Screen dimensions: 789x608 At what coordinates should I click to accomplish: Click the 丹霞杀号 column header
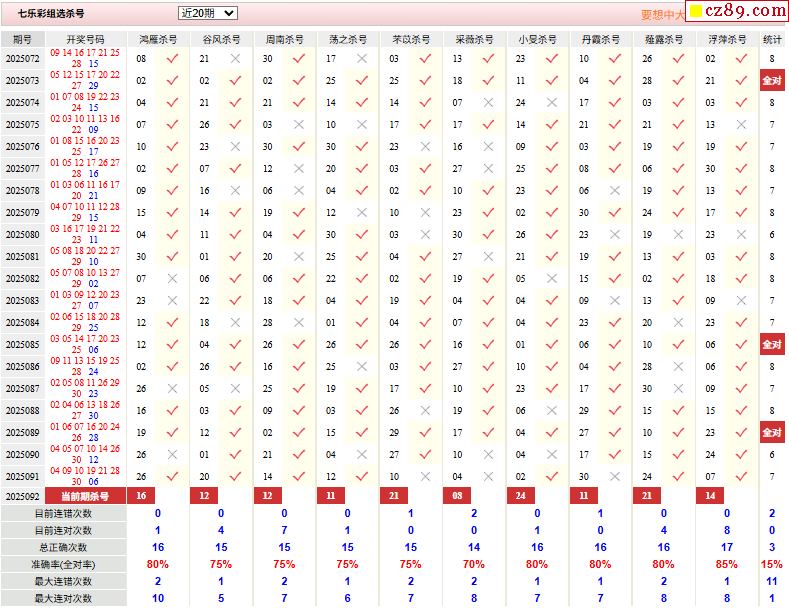click(x=601, y=39)
